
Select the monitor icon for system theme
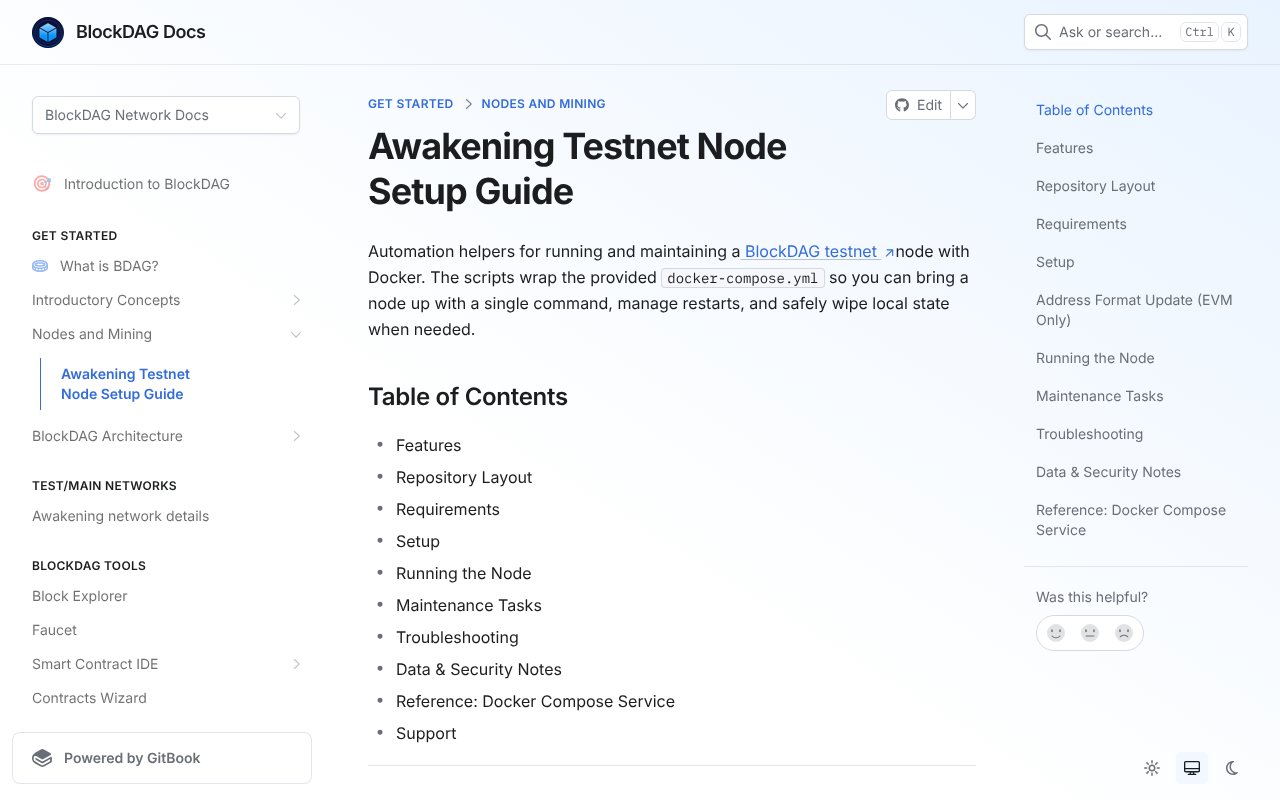pyautogui.click(x=1192, y=768)
